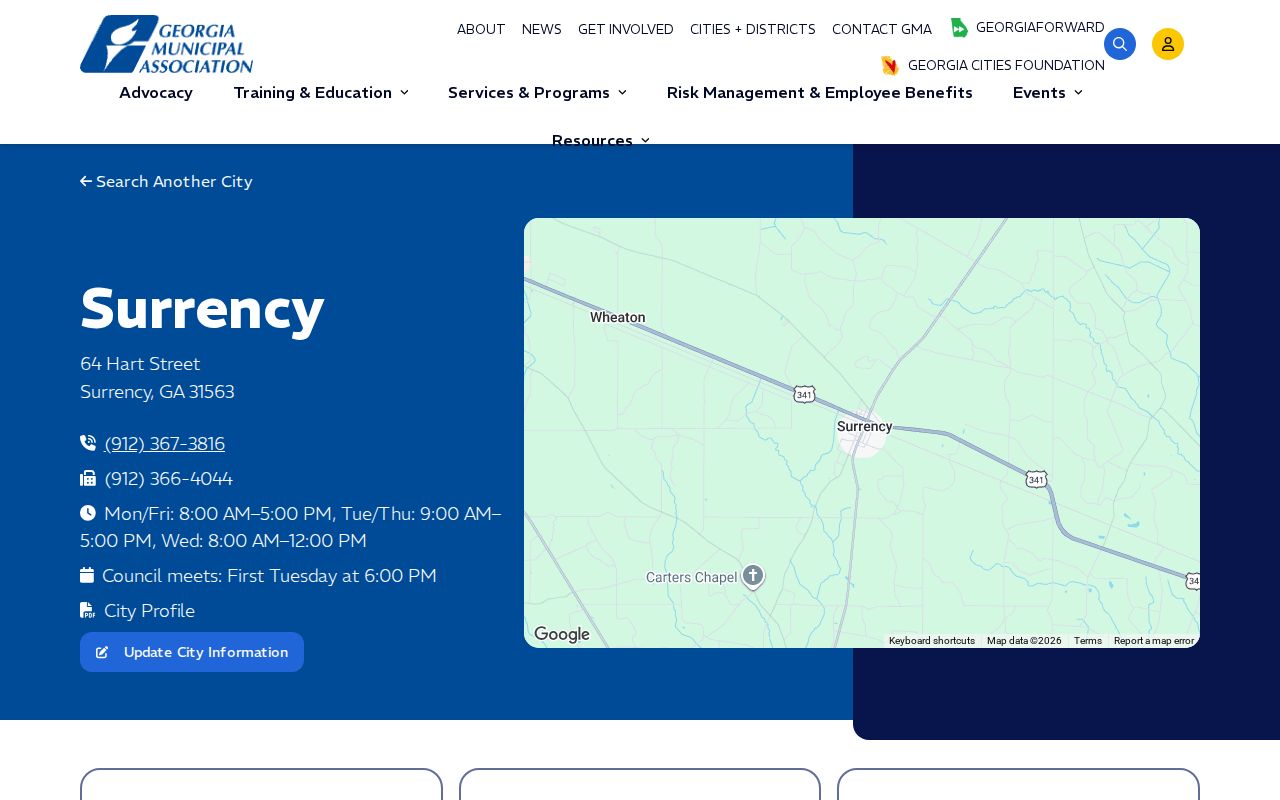Open the GET INVOLVED link

coord(626,30)
